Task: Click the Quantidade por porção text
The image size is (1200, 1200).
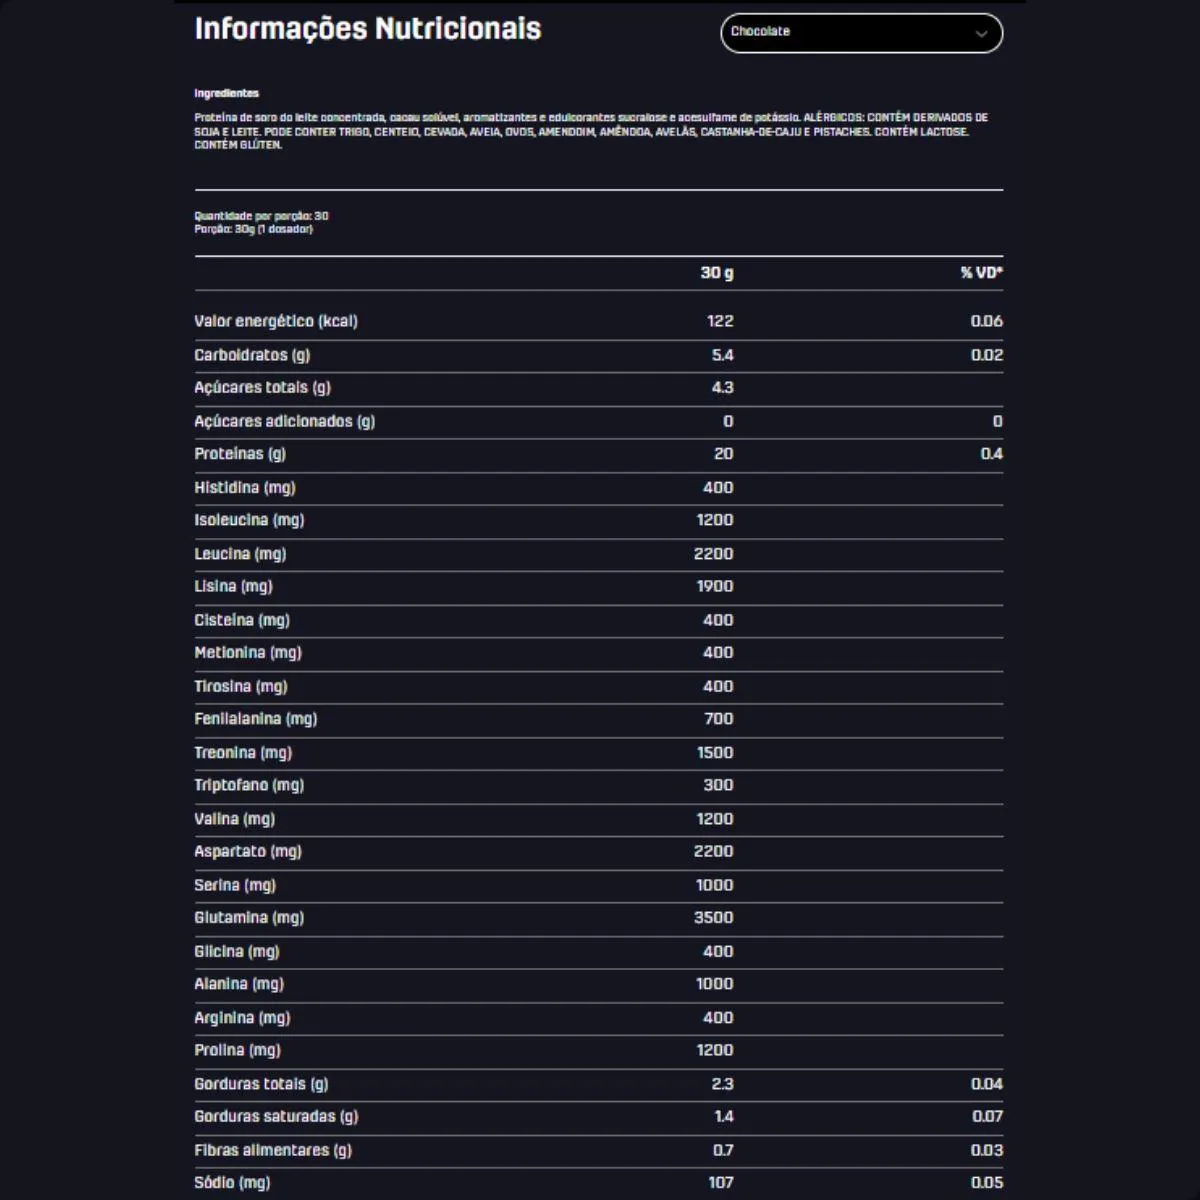Action: 261,216
